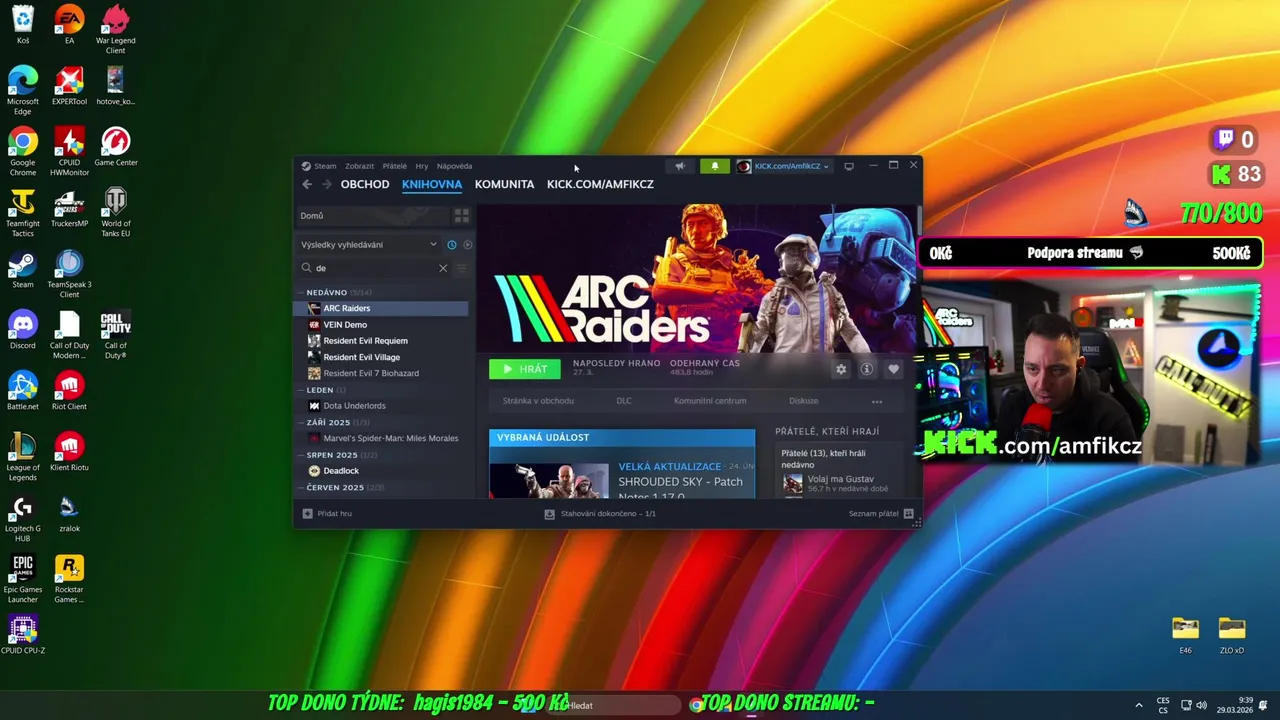
Task: Add ARC Raiders to favorites heart
Action: (x=893, y=369)
